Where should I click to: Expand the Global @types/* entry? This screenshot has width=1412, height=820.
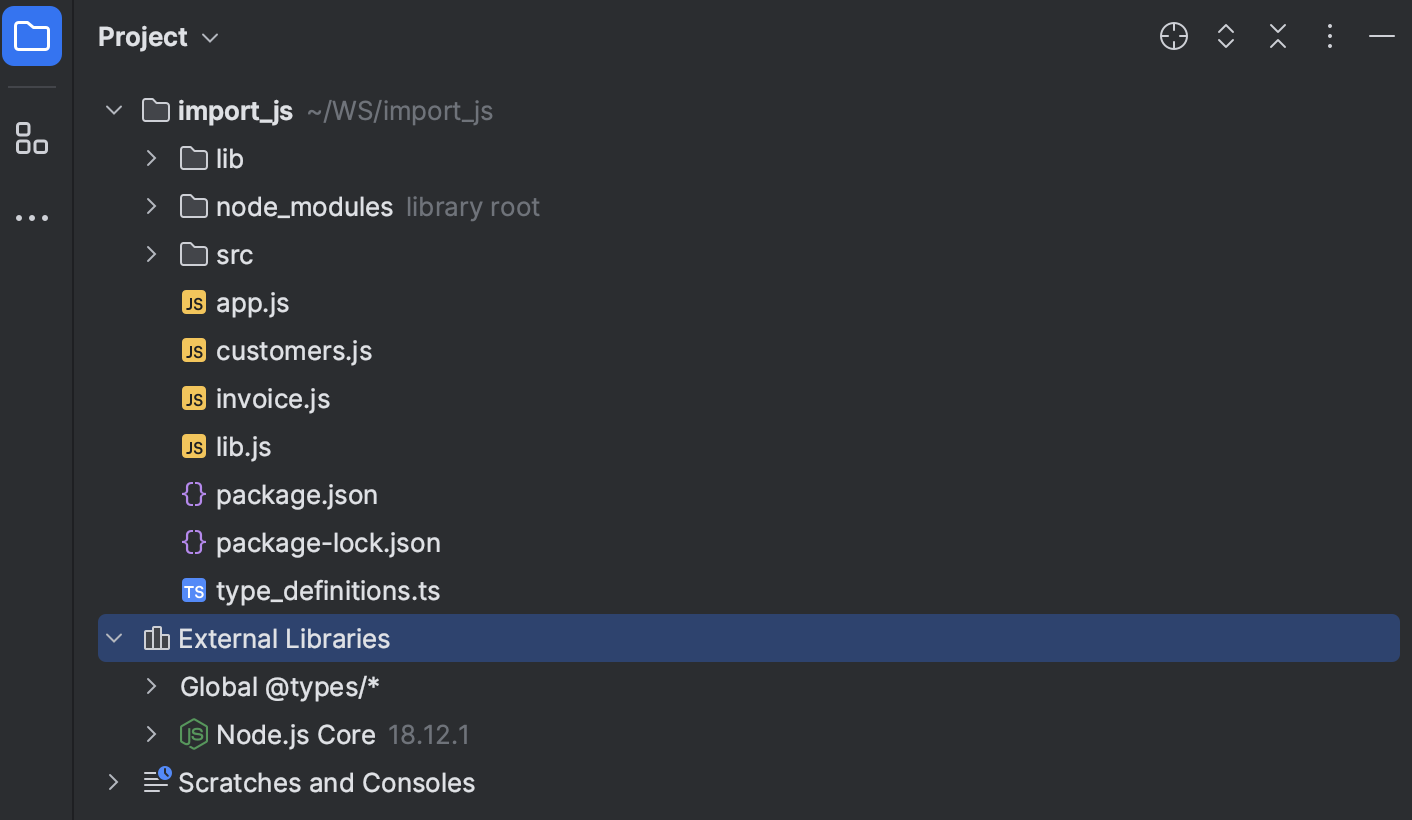point(150,686)
